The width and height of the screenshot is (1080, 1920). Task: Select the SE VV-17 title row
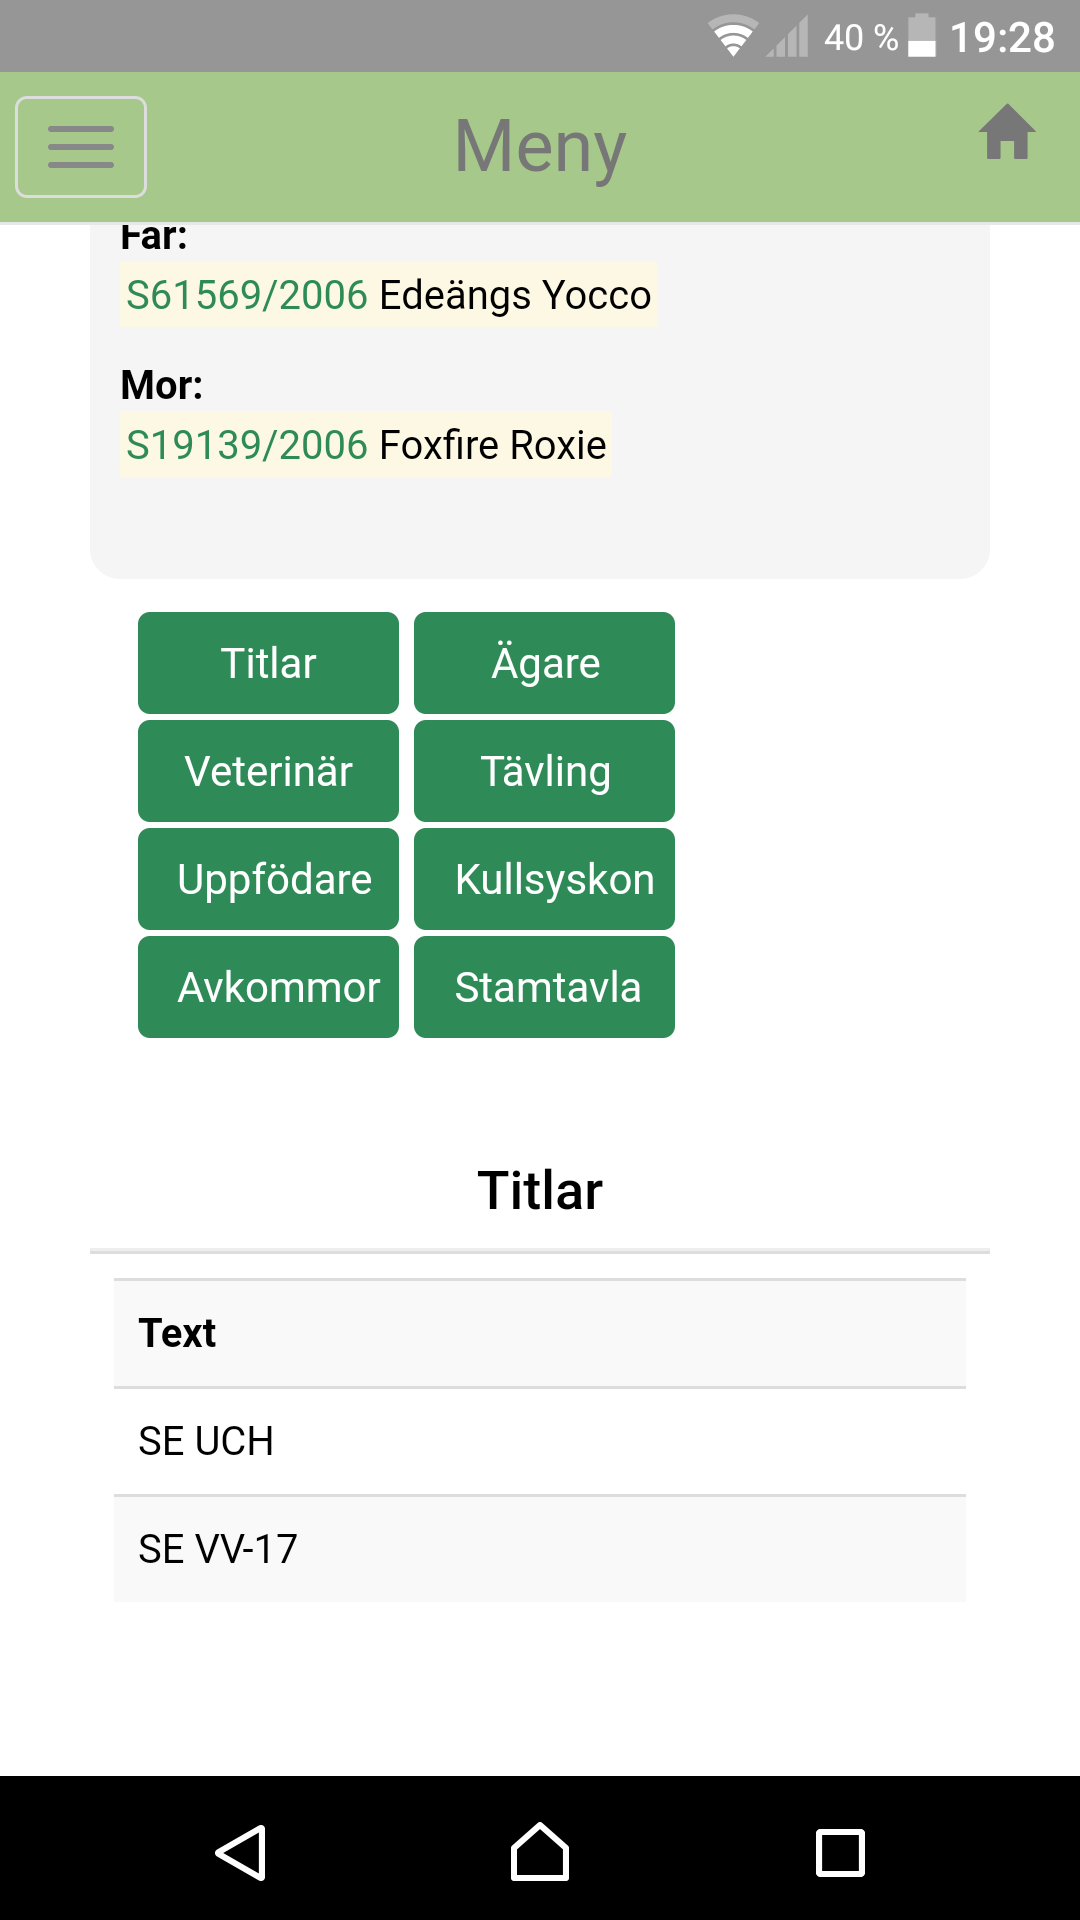[540, 1549]
